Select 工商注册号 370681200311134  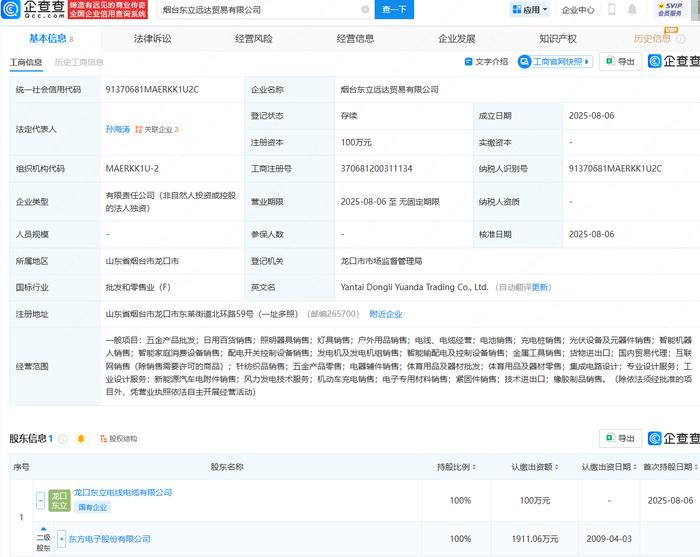point(376,169)
